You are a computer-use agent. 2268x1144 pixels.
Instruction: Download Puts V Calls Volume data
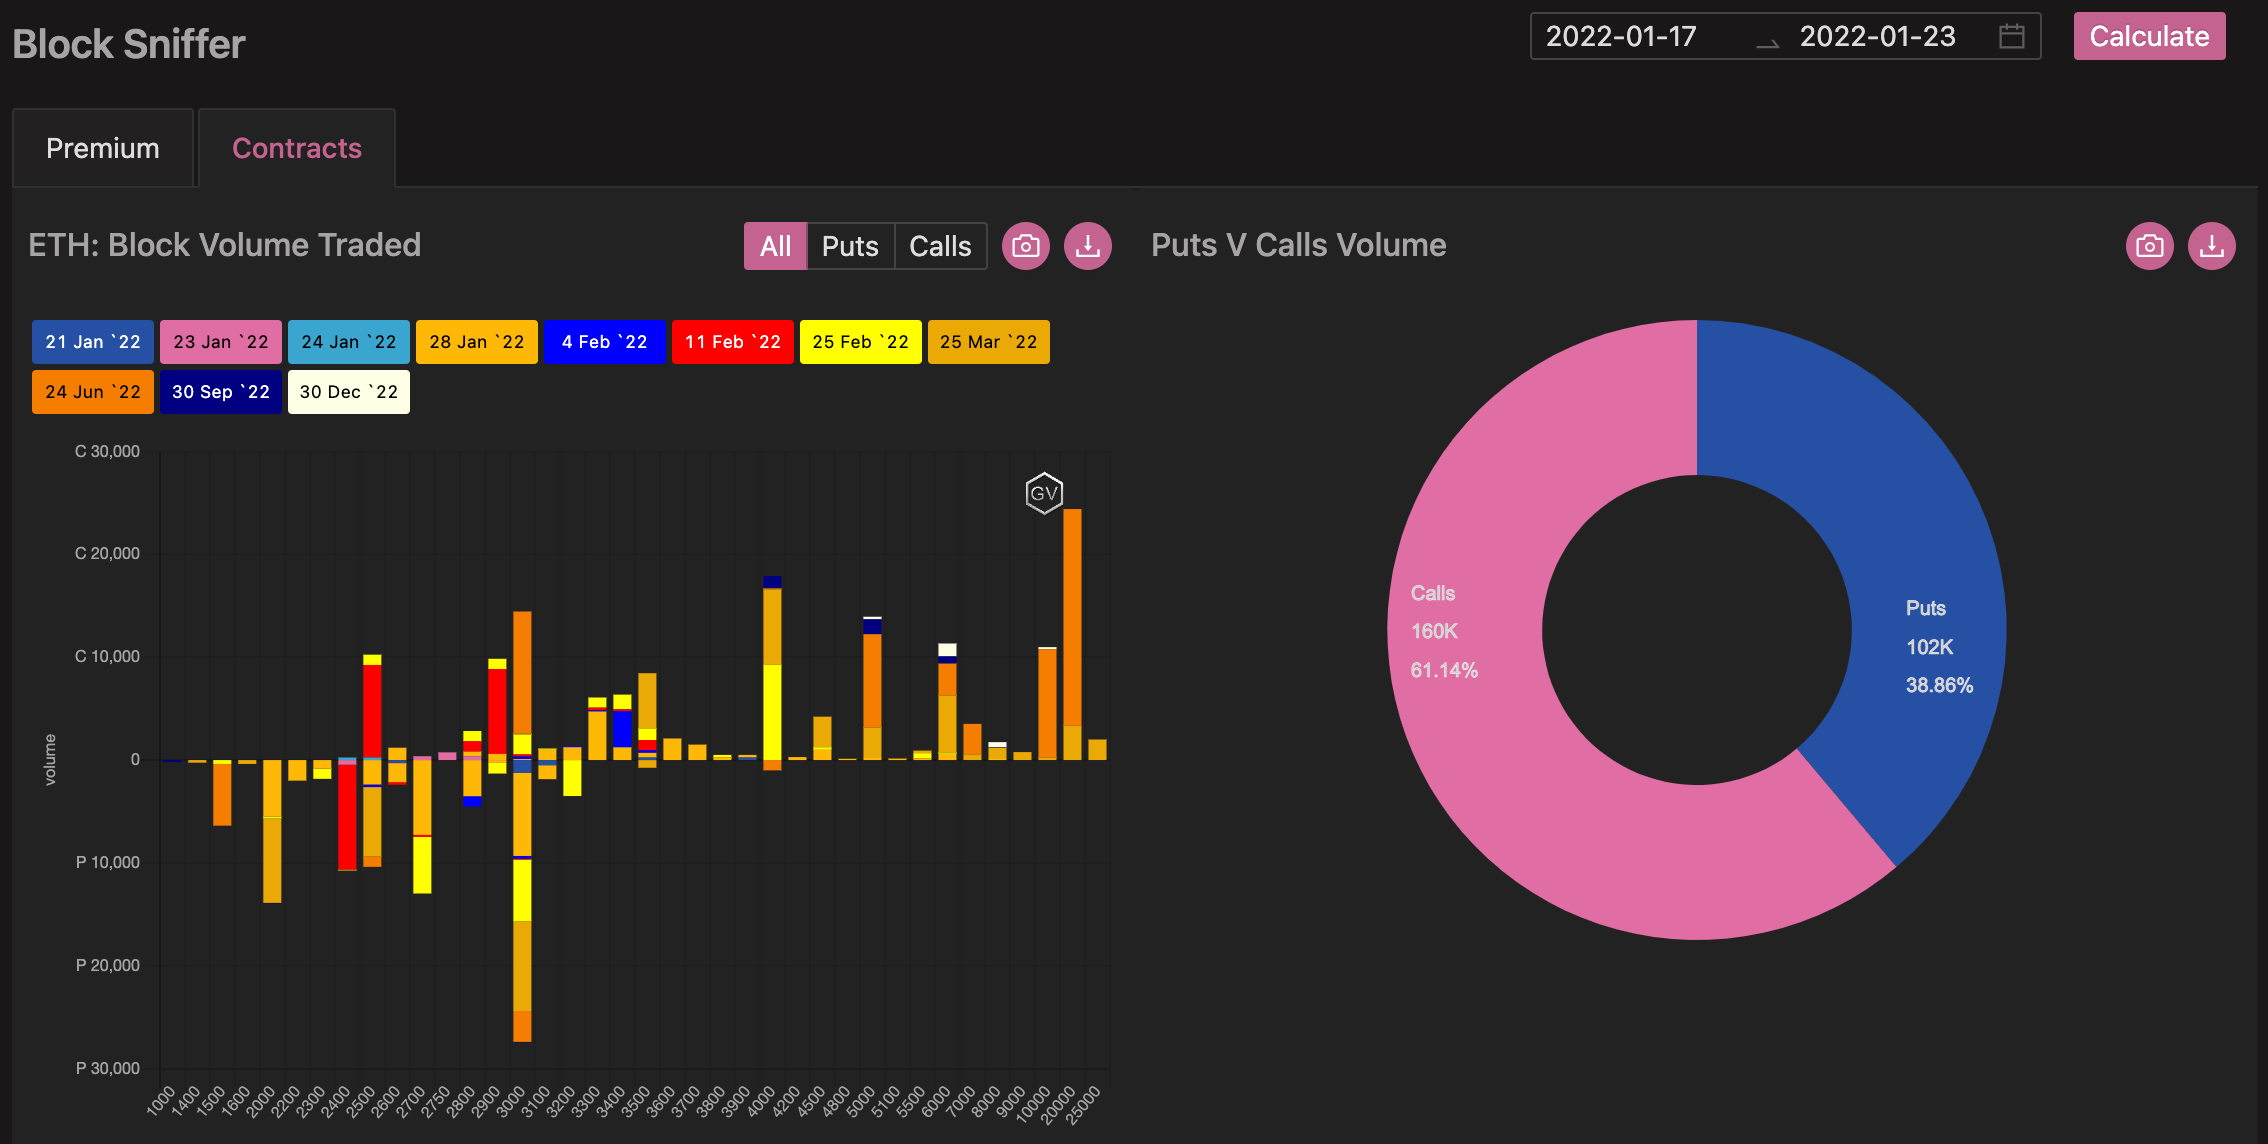[x=2212, y=246]
